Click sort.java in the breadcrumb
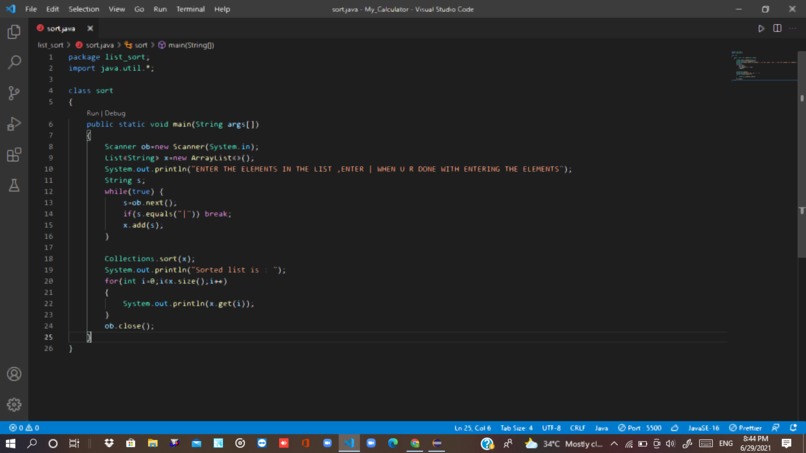 pos(95,45)
